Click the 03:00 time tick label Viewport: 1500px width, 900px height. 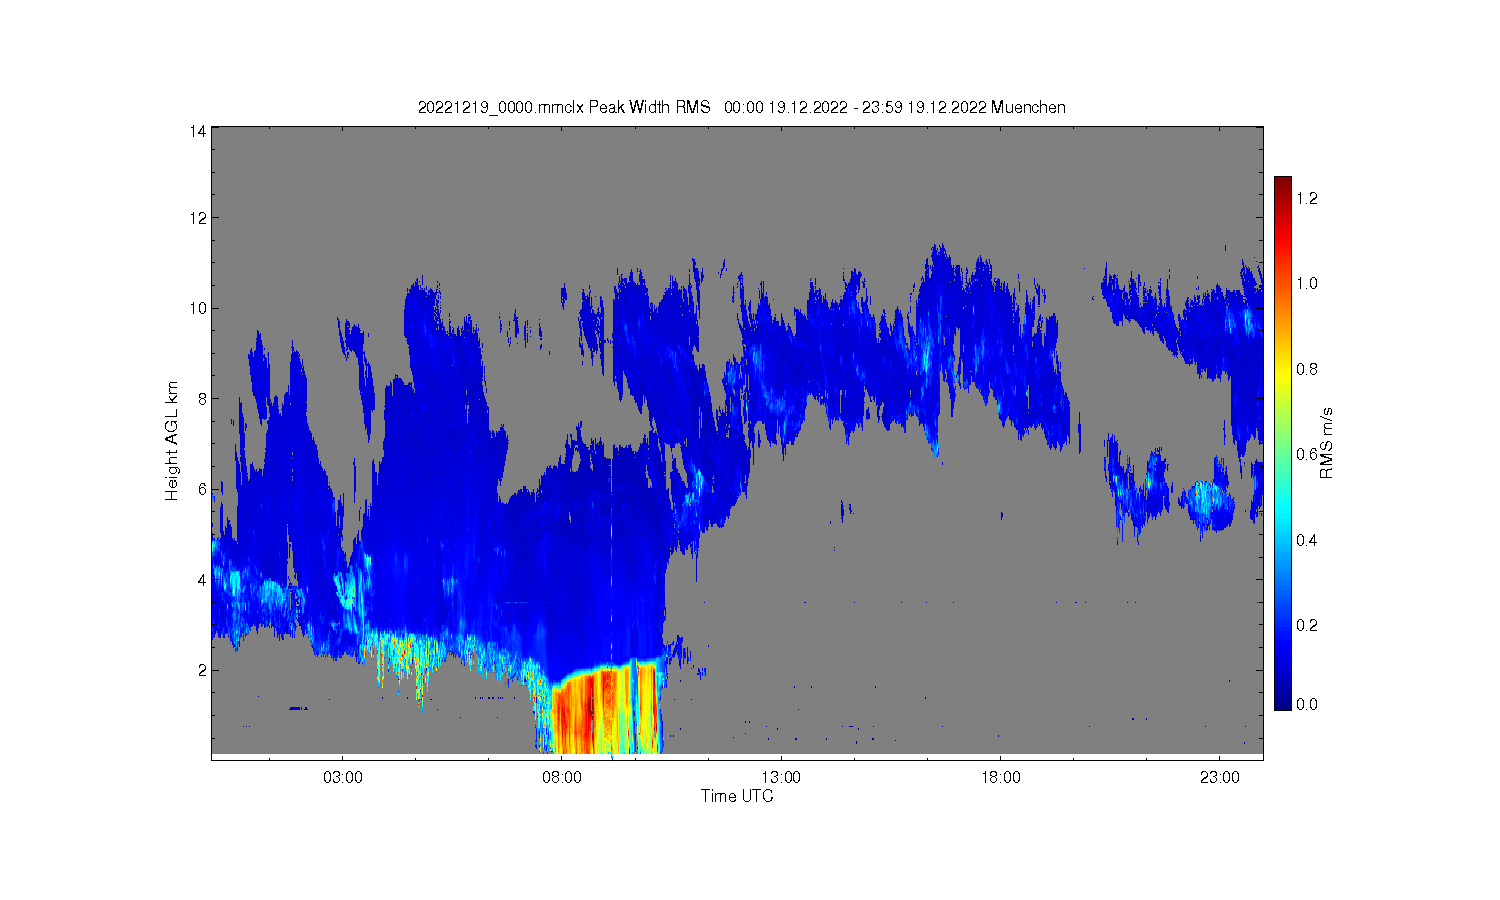[343, 777]
